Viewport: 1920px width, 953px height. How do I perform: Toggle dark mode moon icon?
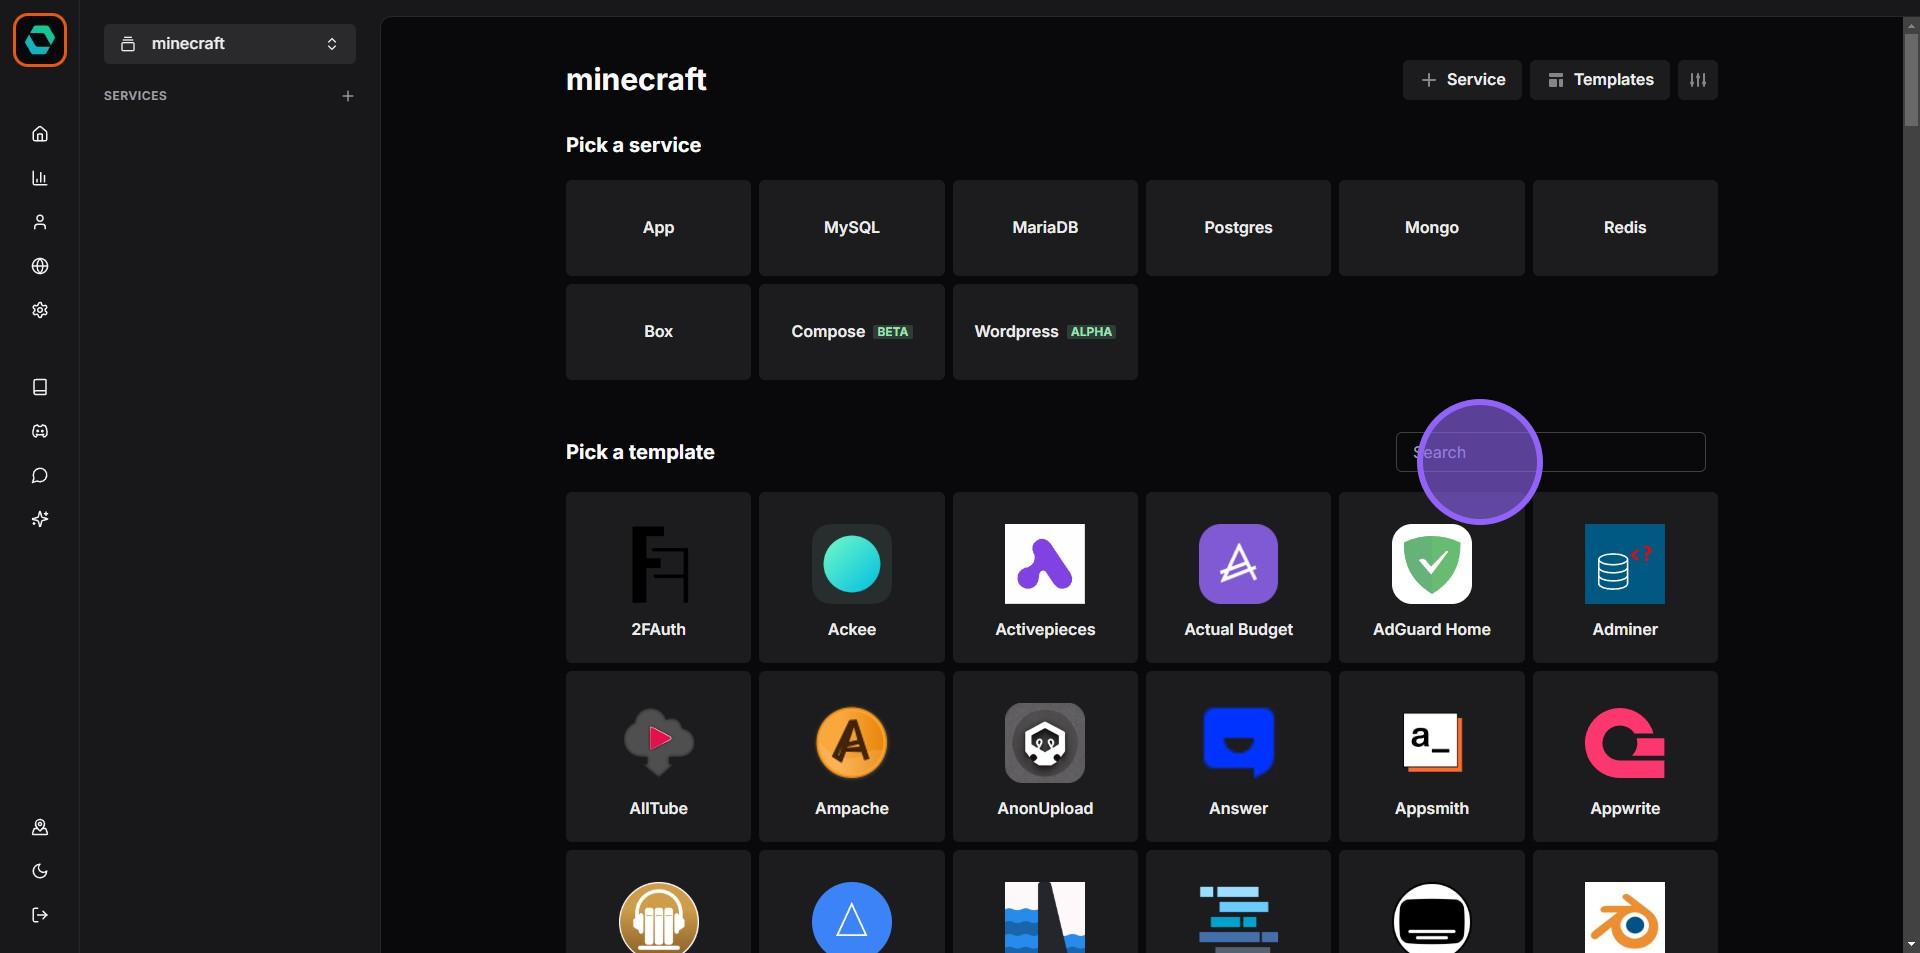coord(40,871)
